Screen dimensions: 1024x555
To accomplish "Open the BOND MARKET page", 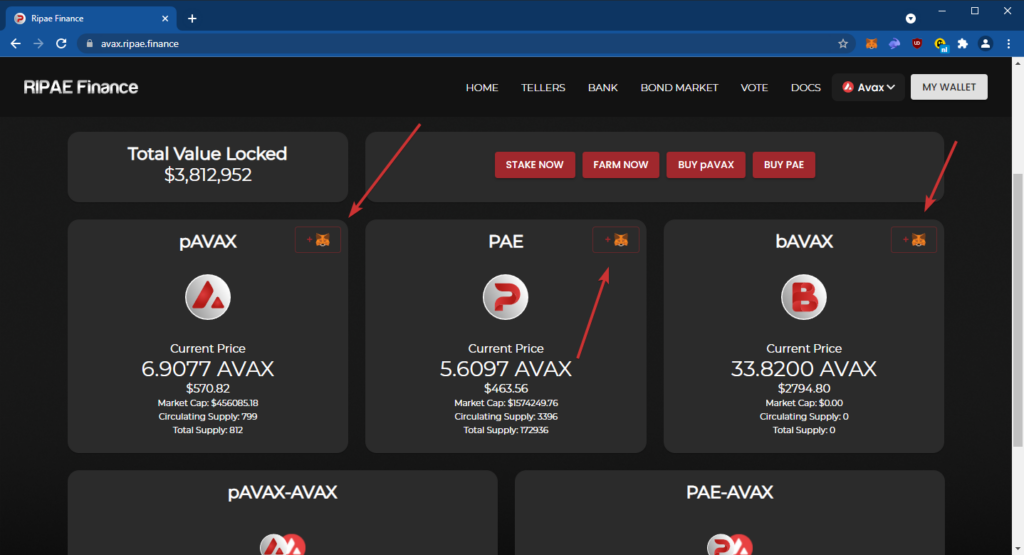I will pos(679,87).
